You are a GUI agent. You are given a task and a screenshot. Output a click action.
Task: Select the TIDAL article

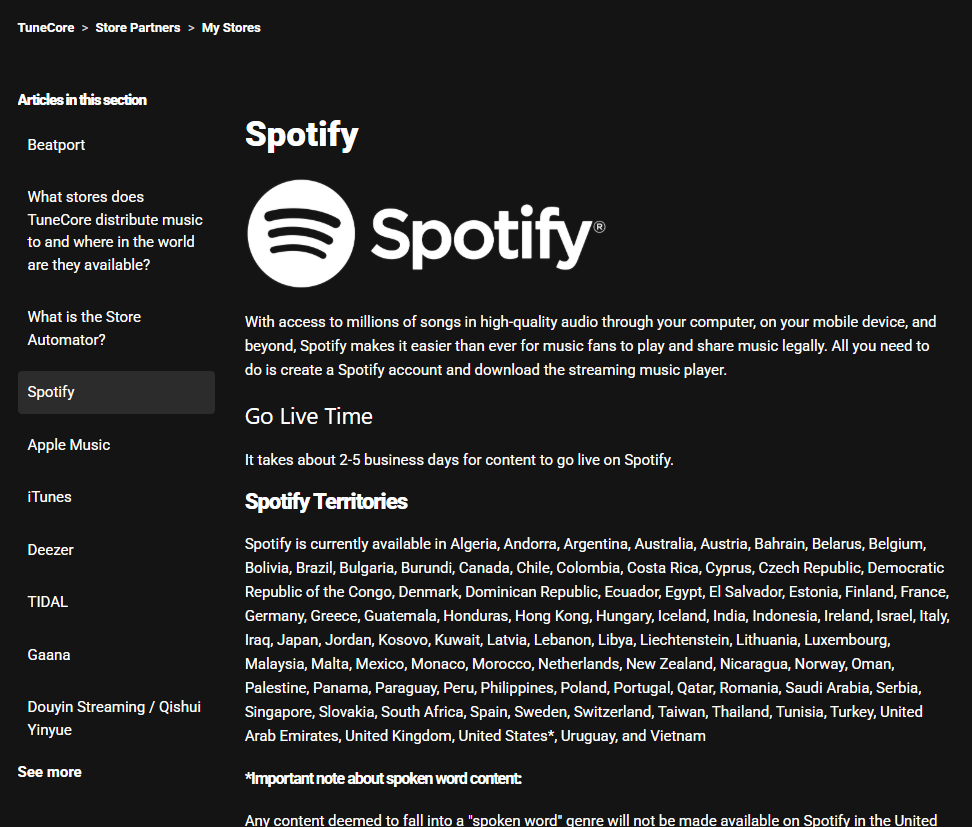click(47, 601)
